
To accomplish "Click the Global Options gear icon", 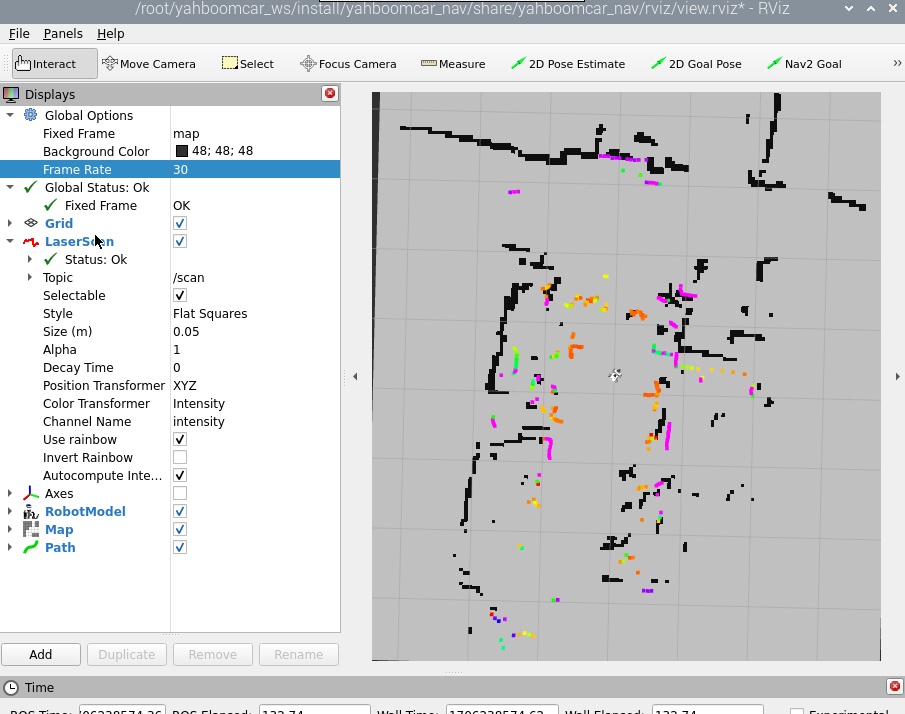I will click(31, 115).
